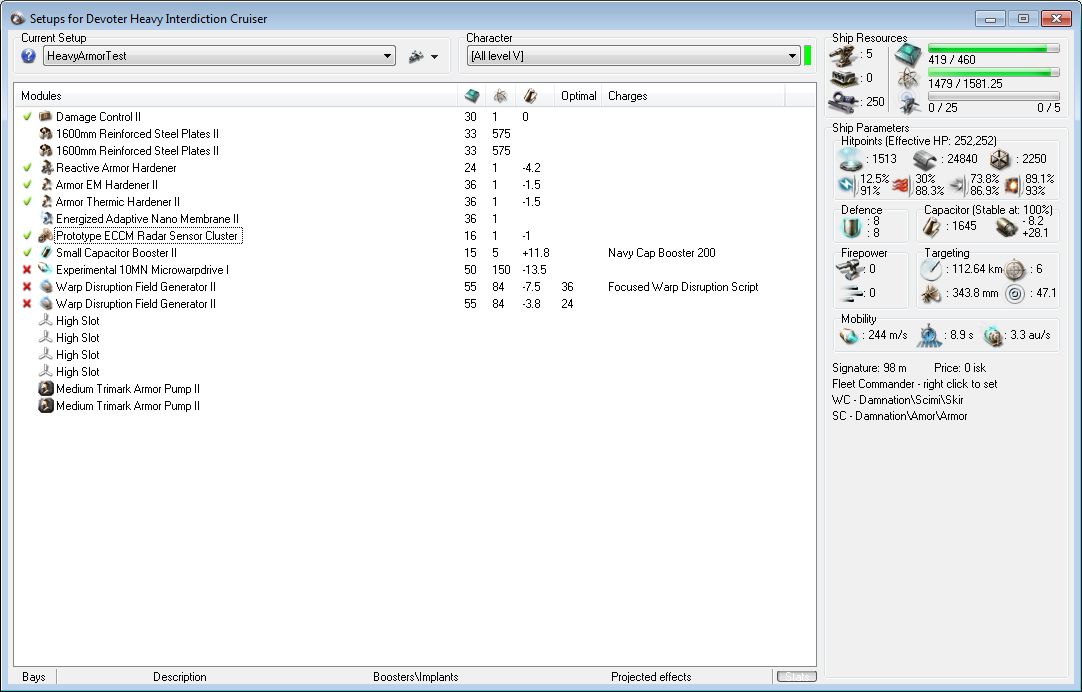
Task: Open the Bays tab
Action: coord(34,677)
